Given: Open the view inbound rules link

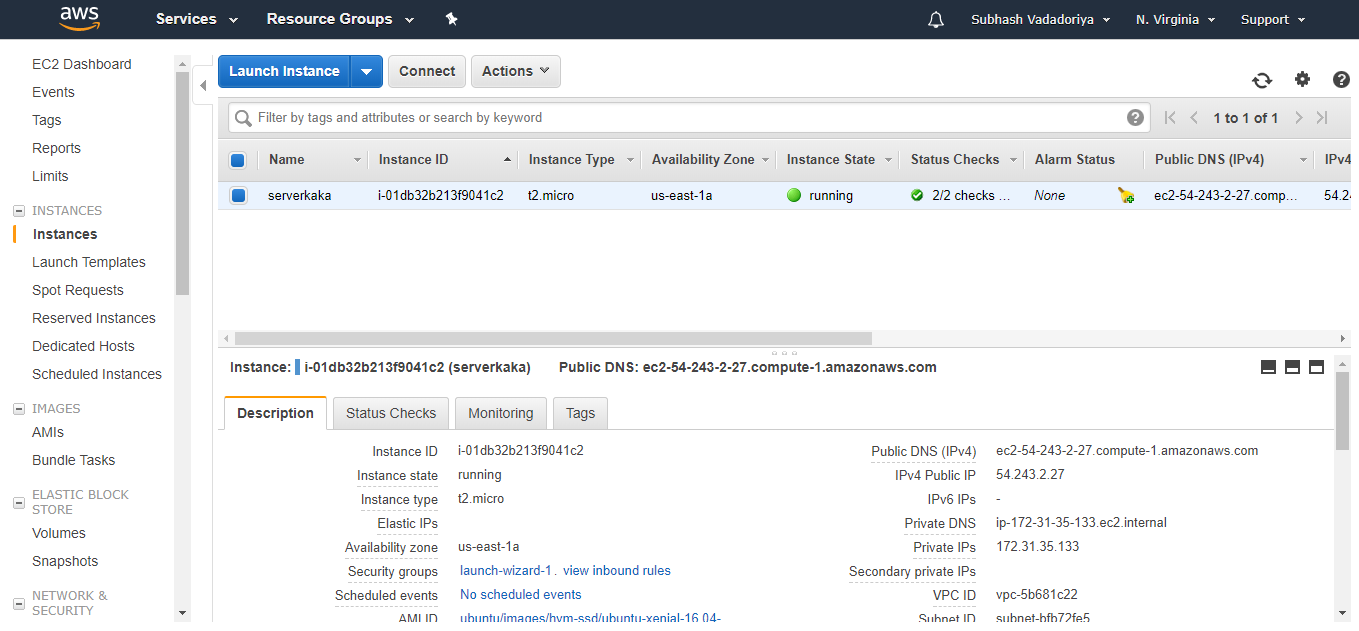Looking at the screenshot, I should point(617,571).
